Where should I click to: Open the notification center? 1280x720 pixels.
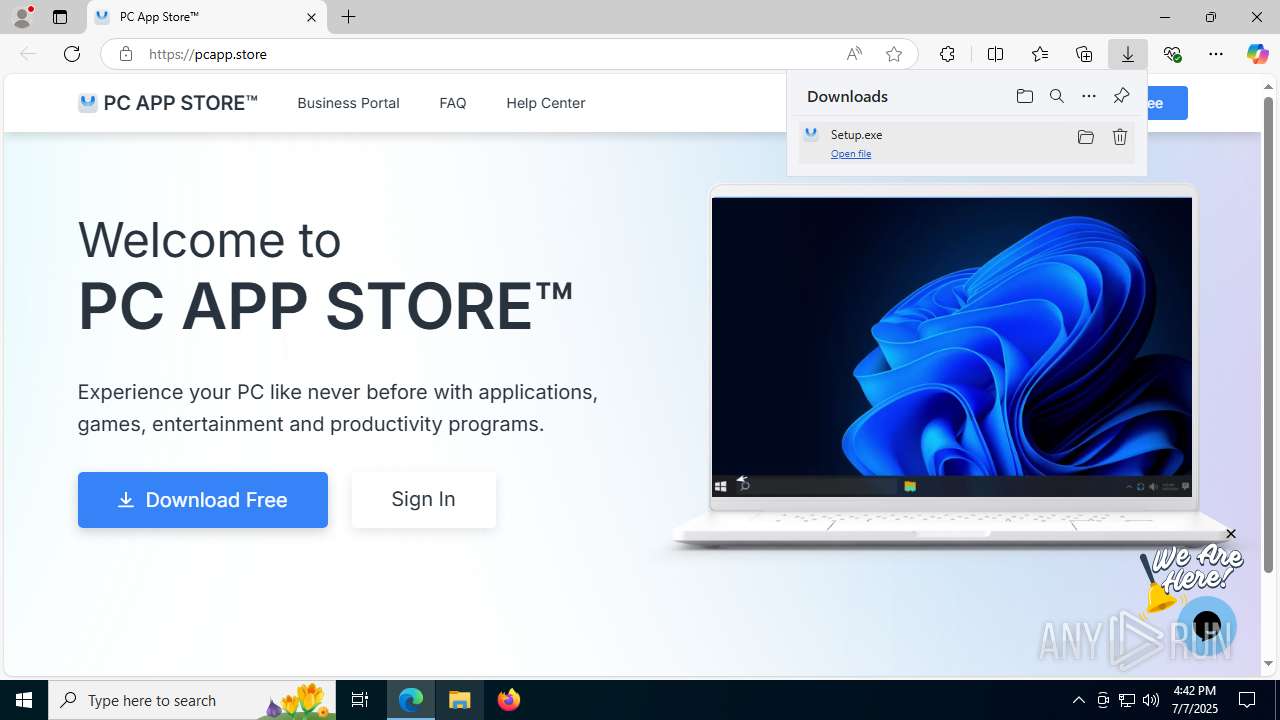pos(1247,700)
